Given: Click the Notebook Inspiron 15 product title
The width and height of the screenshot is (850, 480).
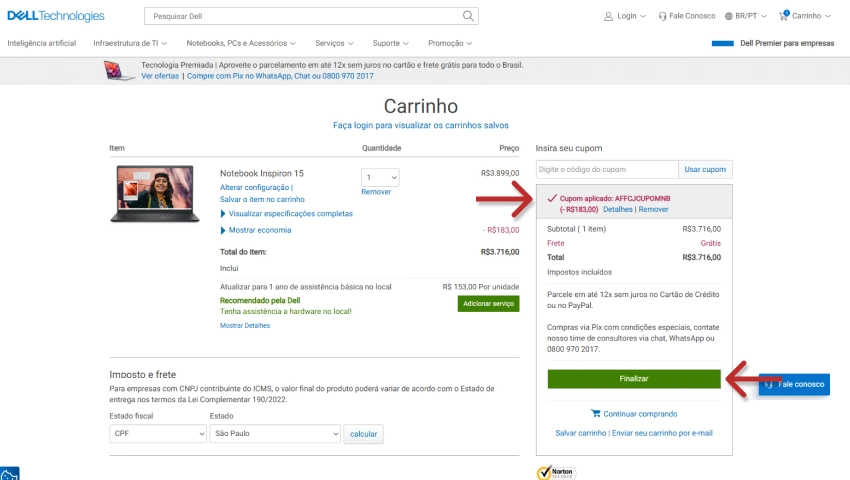Looking at the screenshot, I should tap(262, 173).
